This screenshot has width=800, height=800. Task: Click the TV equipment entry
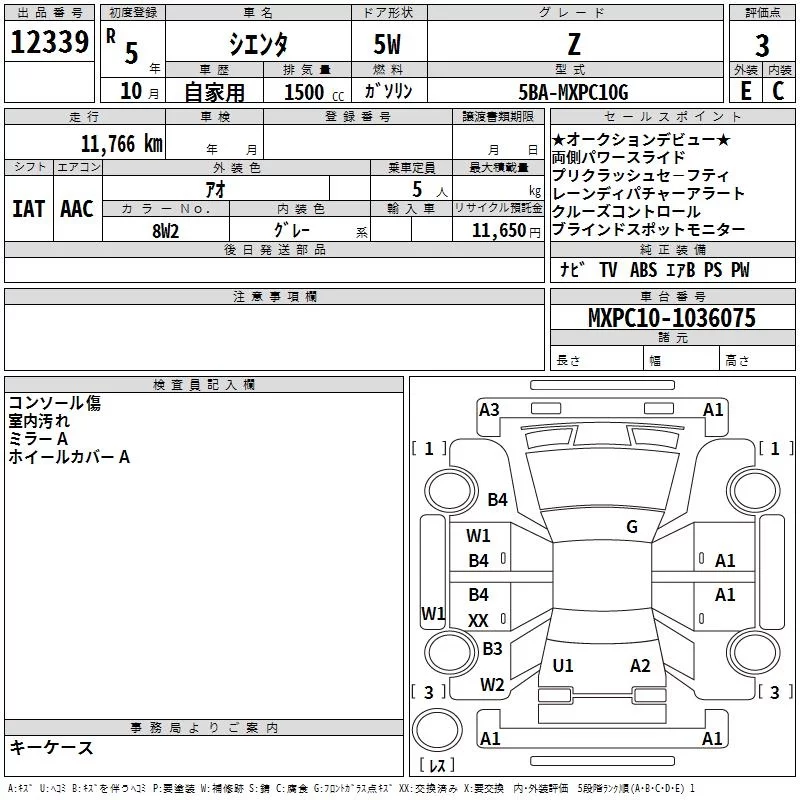pos(609,269)
